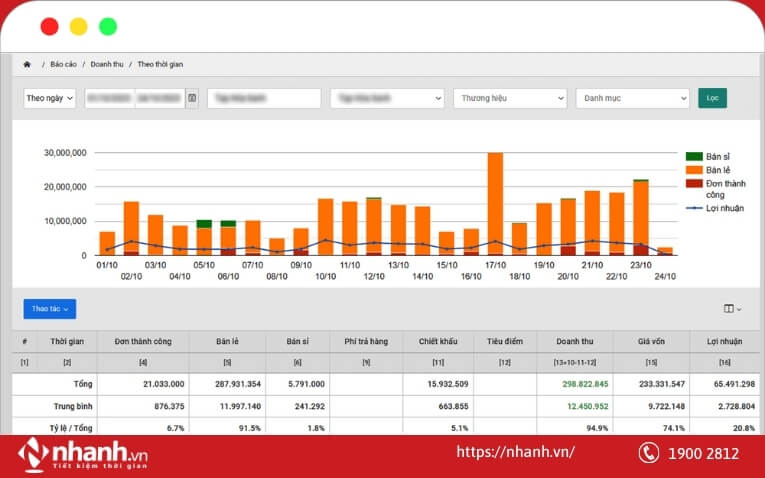This screenshot has width=765, height=478.
Task: Open the Theo ngày dropdown
Action: pyautogui.click(x=49, y=98)
